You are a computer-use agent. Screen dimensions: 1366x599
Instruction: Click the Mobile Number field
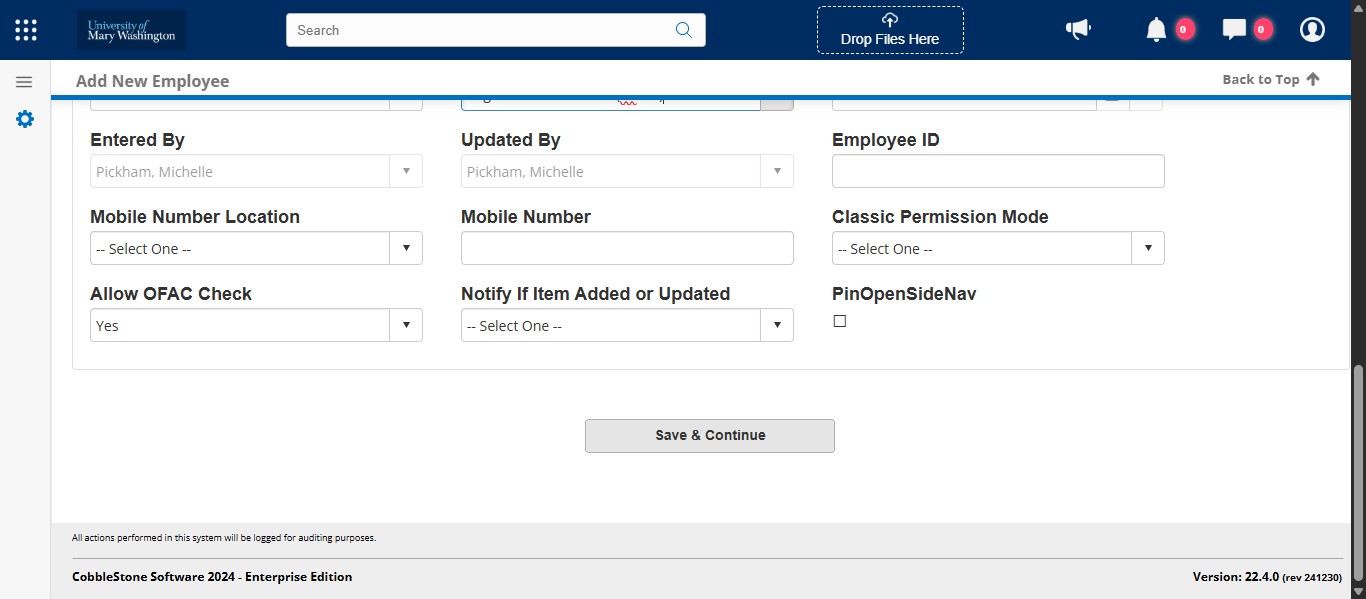[x=627, y=248]
